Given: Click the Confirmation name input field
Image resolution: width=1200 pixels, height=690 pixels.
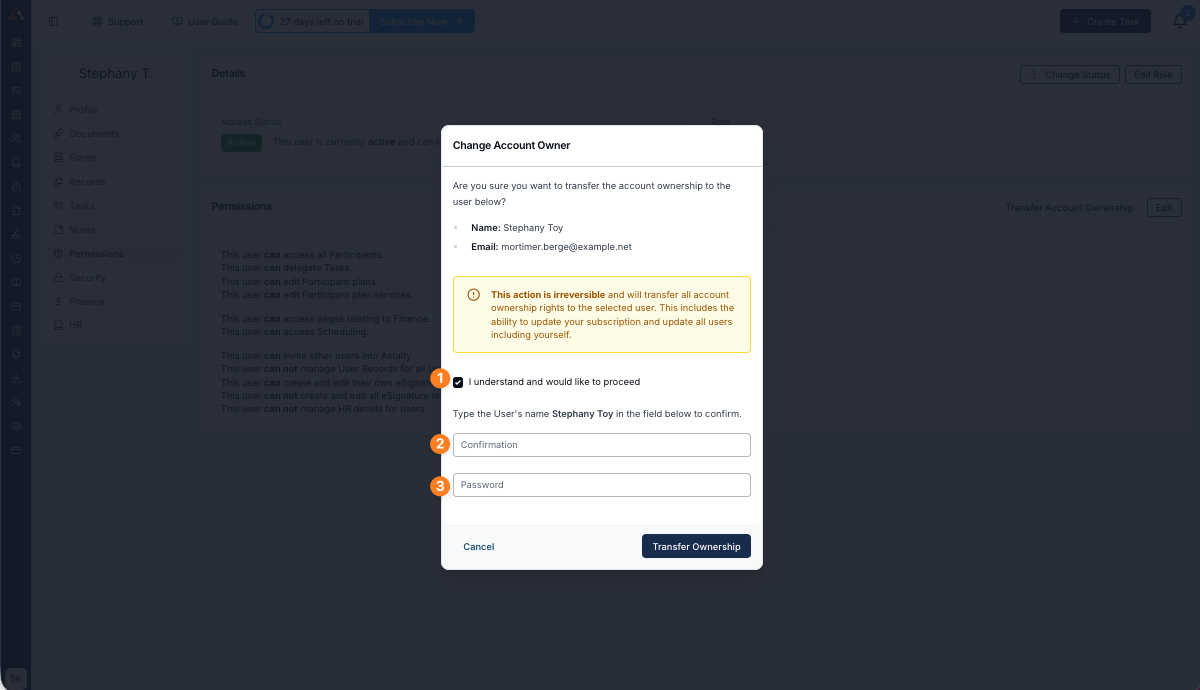Looking at the screenshot, I should [601, 445].
